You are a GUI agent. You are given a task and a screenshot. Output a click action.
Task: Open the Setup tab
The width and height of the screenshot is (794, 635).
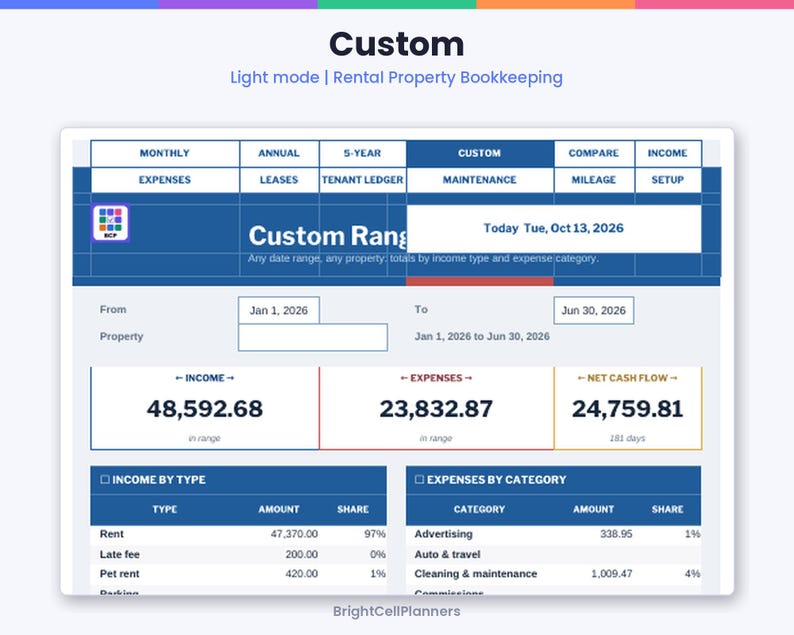click(667, 180)
